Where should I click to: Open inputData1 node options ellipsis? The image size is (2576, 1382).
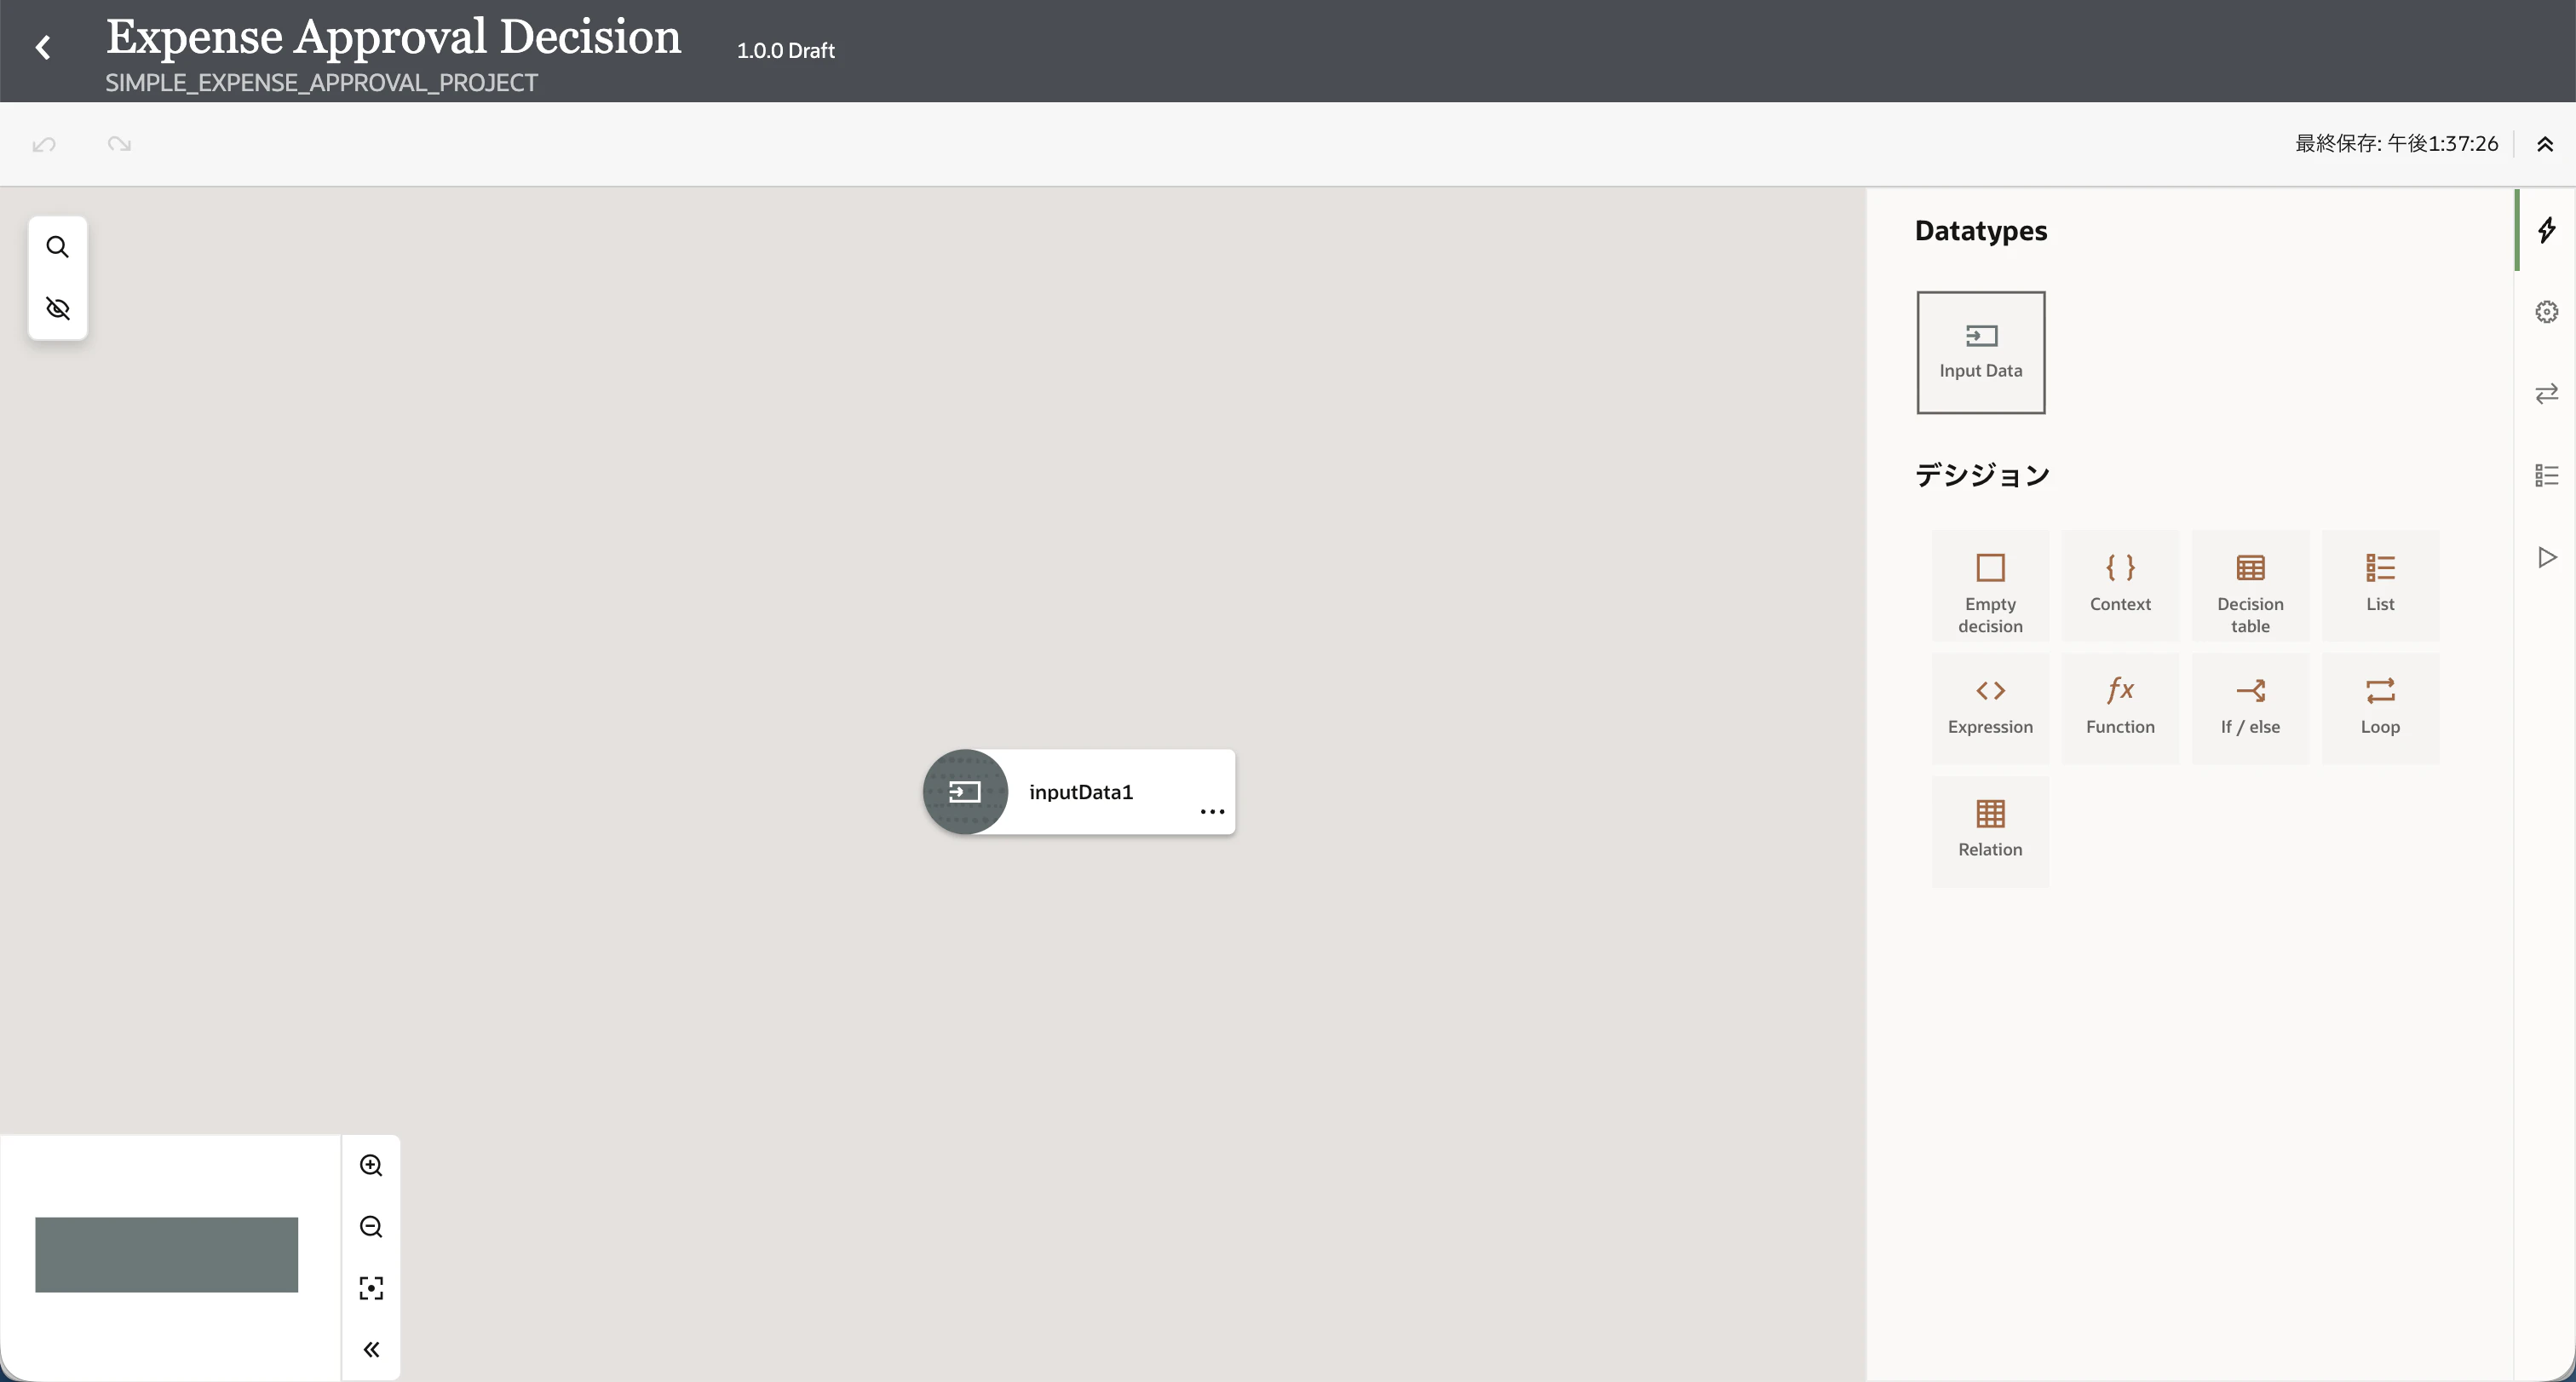pyautogui.click(x=1212, y=811)
